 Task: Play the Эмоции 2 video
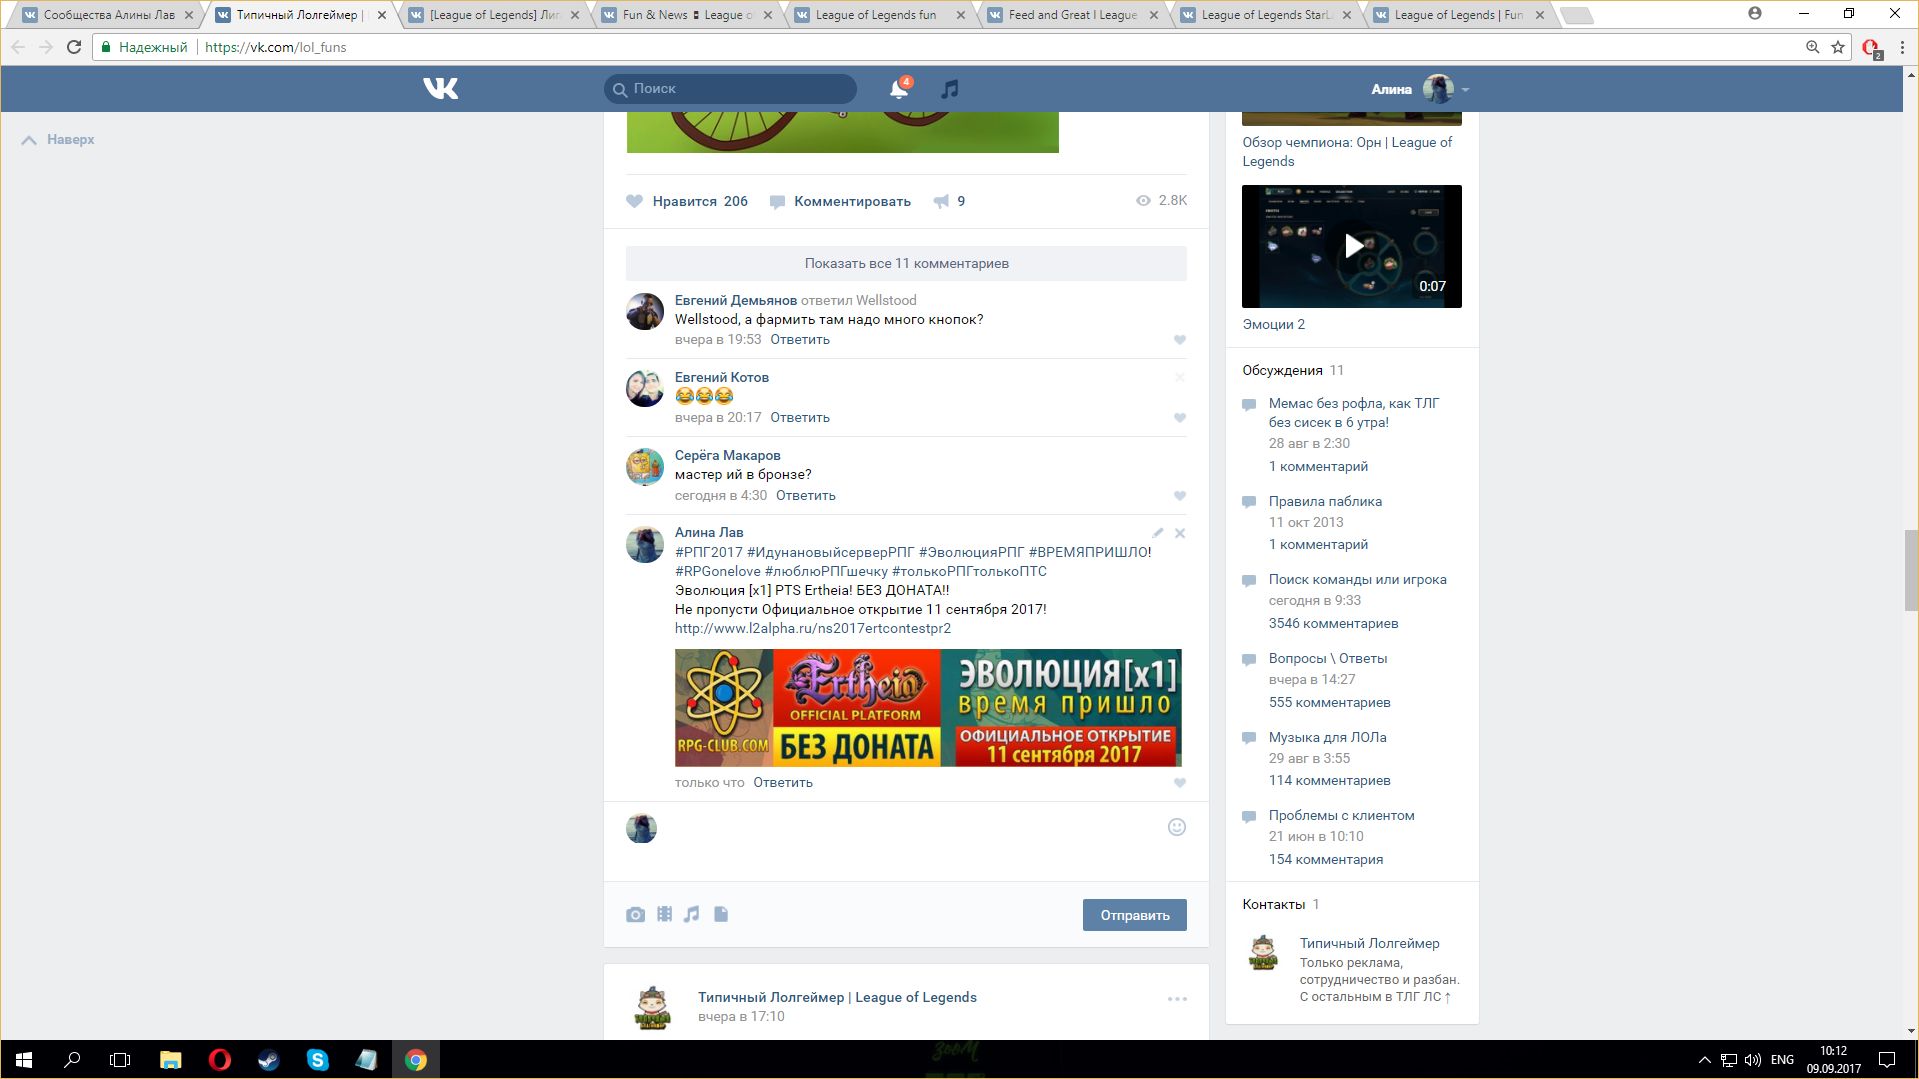(x=1352, y=246)
